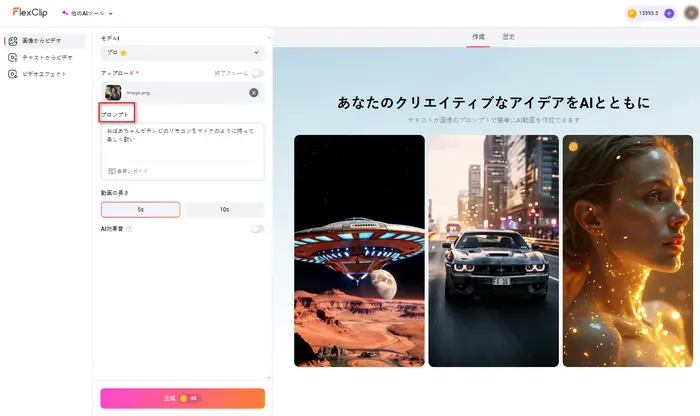The image size is (700, 416).
Task: Toggle the AI効果音 switch
Action: click(257, 229)
